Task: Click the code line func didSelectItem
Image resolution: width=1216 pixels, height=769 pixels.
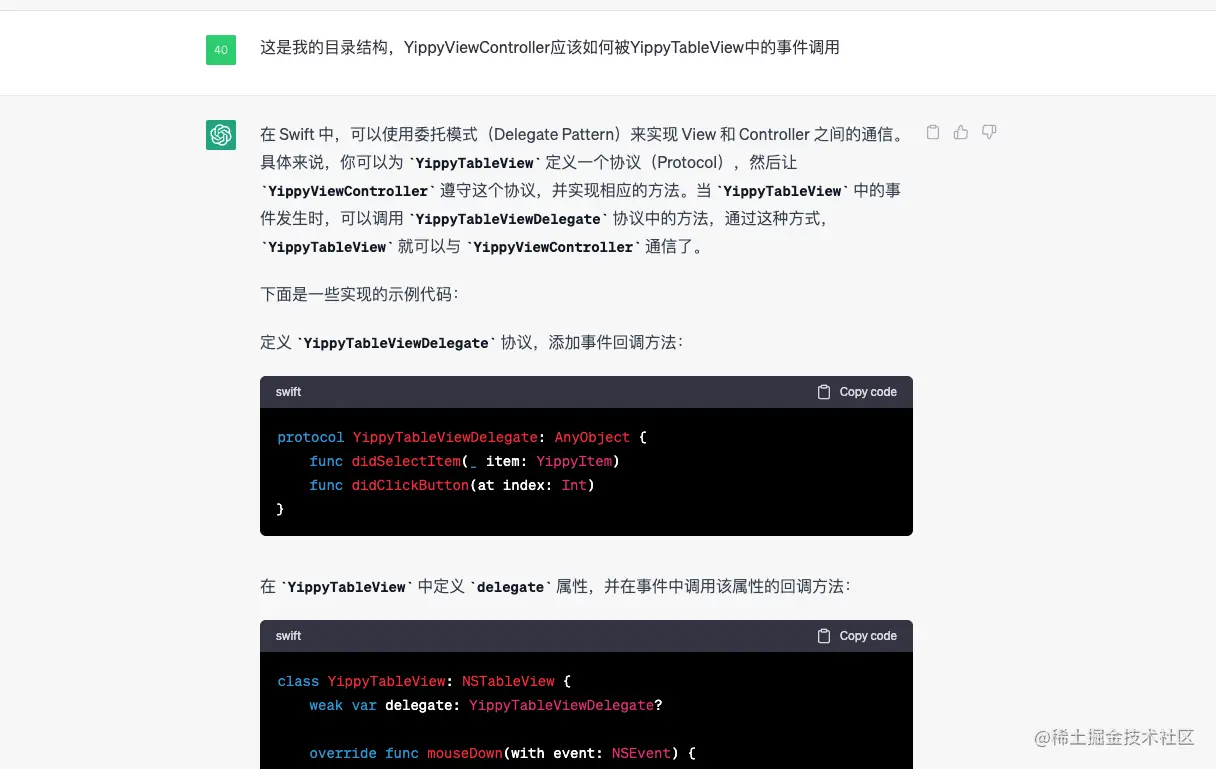Action: tap(464, 461)
